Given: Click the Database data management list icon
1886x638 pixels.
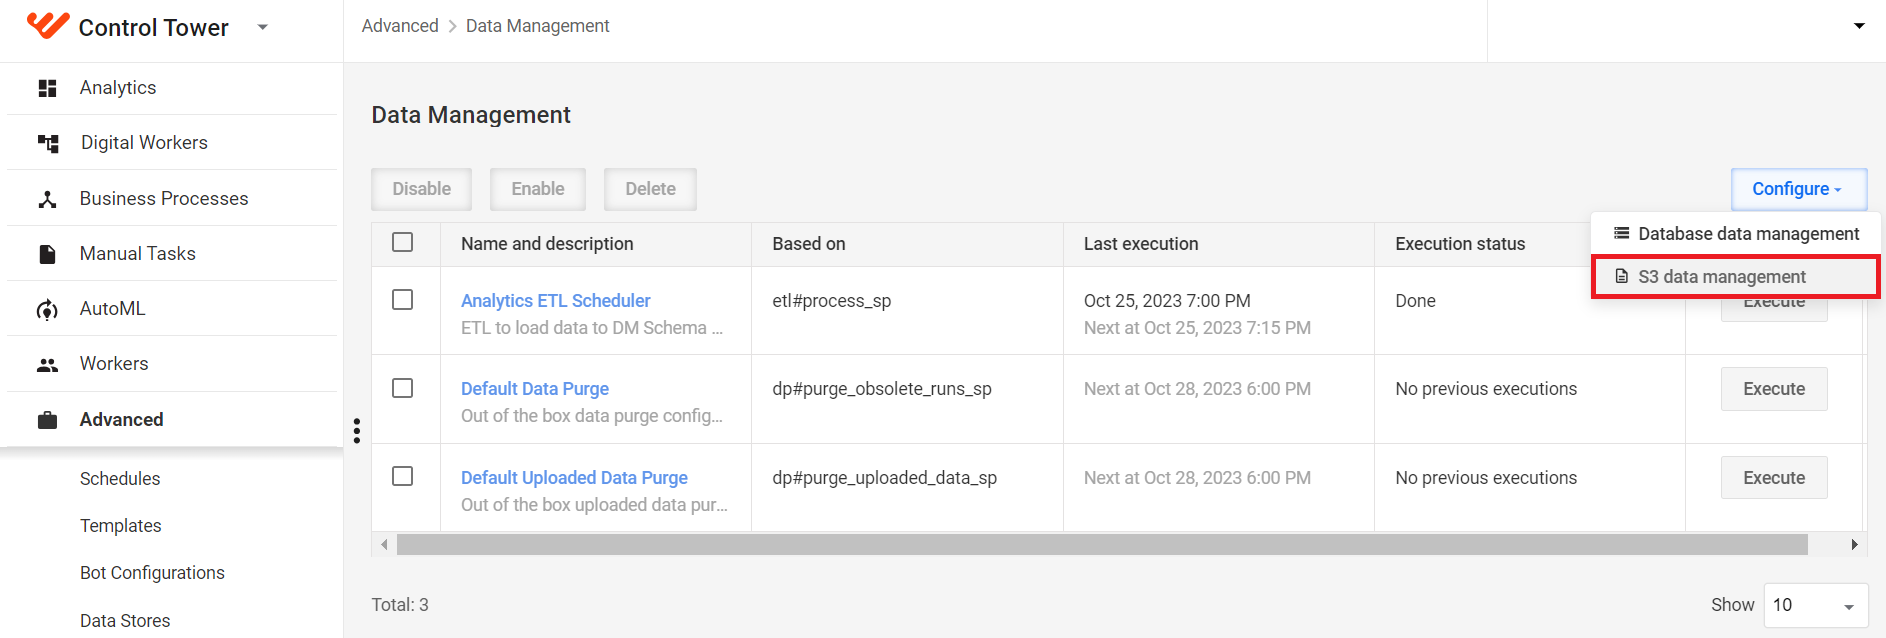Looking at the screenshot, I should (1621, 233).
